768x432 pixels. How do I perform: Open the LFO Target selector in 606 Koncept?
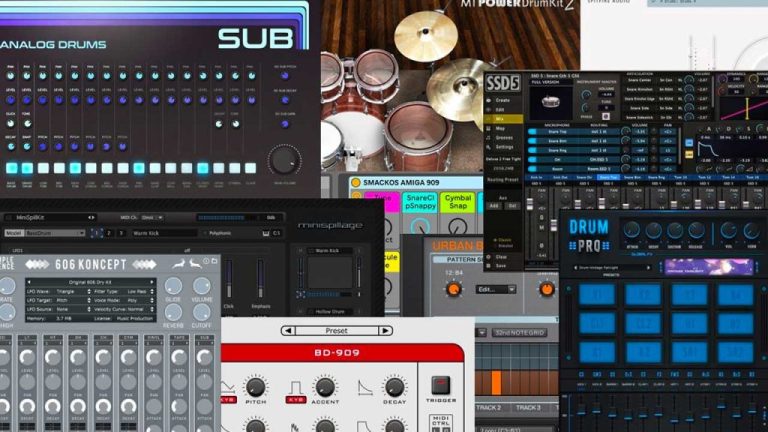click(x=59, y=300)
